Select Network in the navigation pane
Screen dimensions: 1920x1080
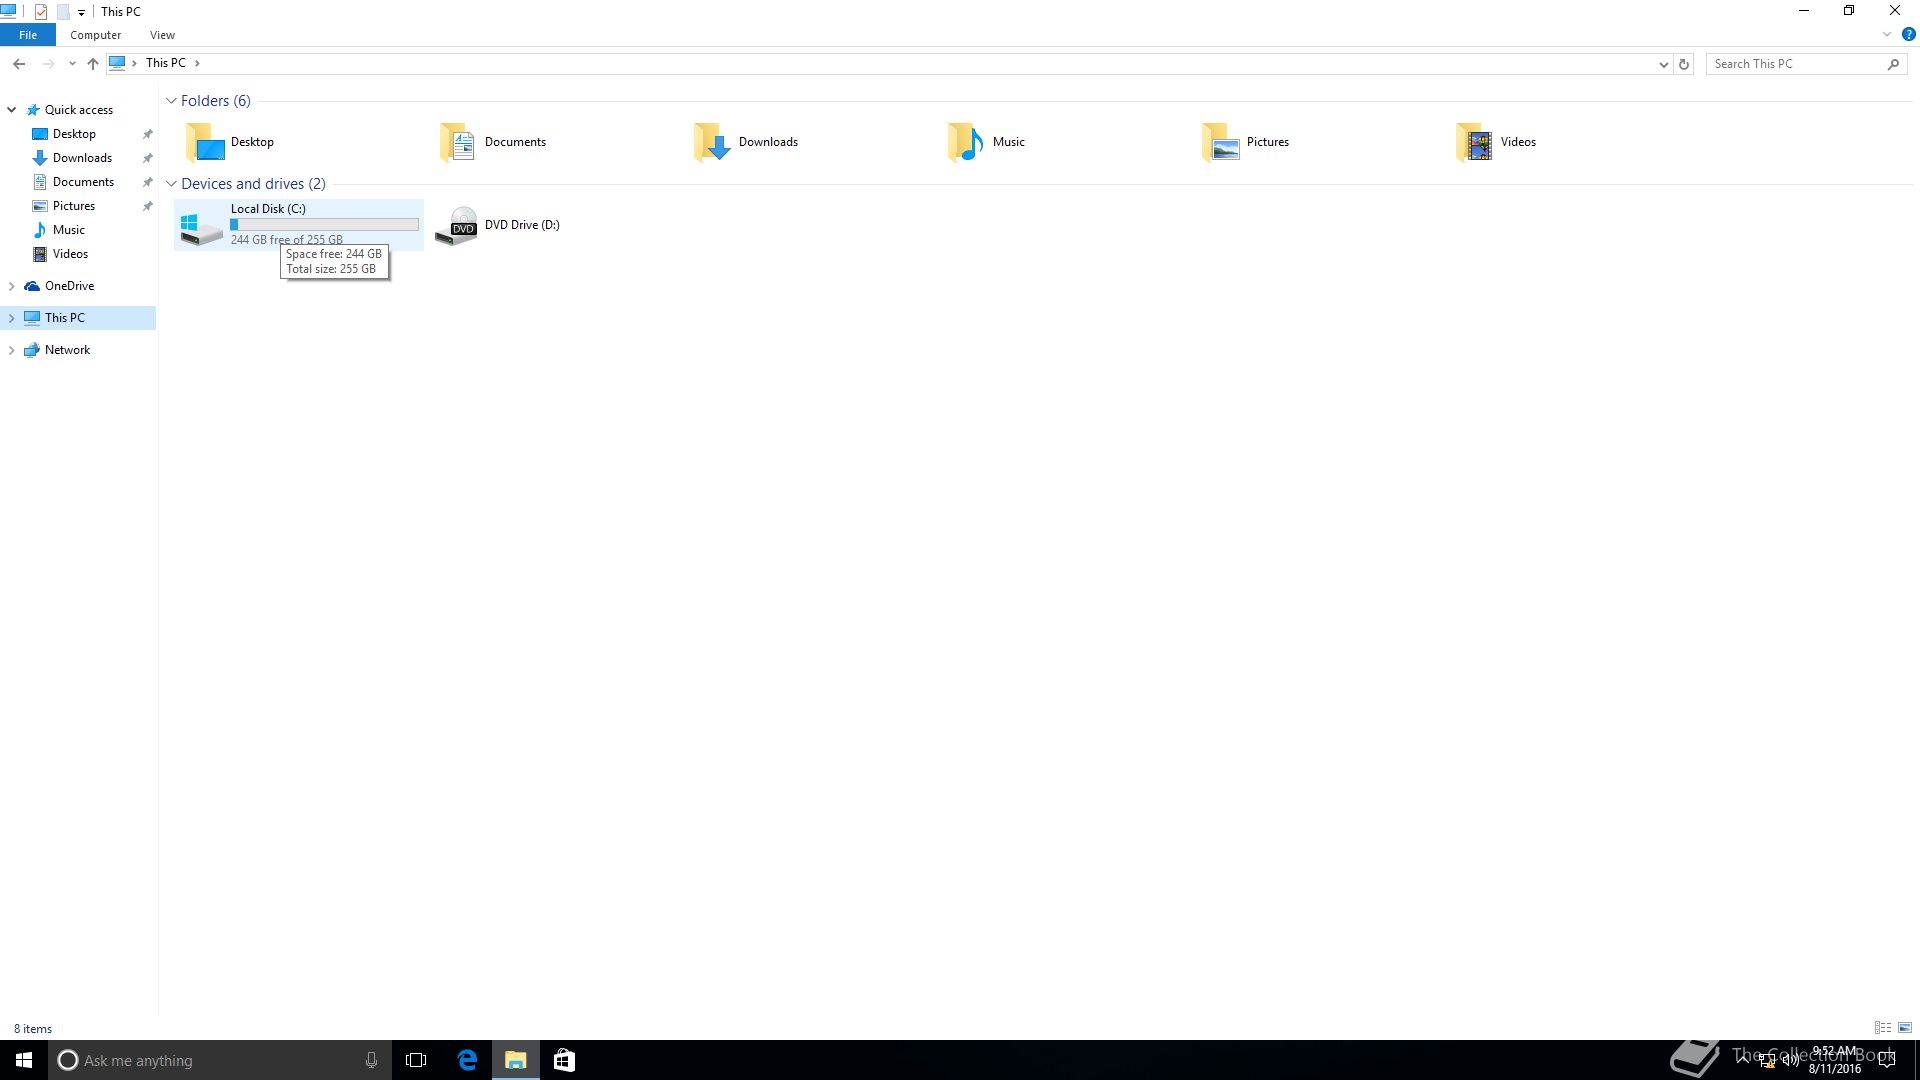pos(67,350)
